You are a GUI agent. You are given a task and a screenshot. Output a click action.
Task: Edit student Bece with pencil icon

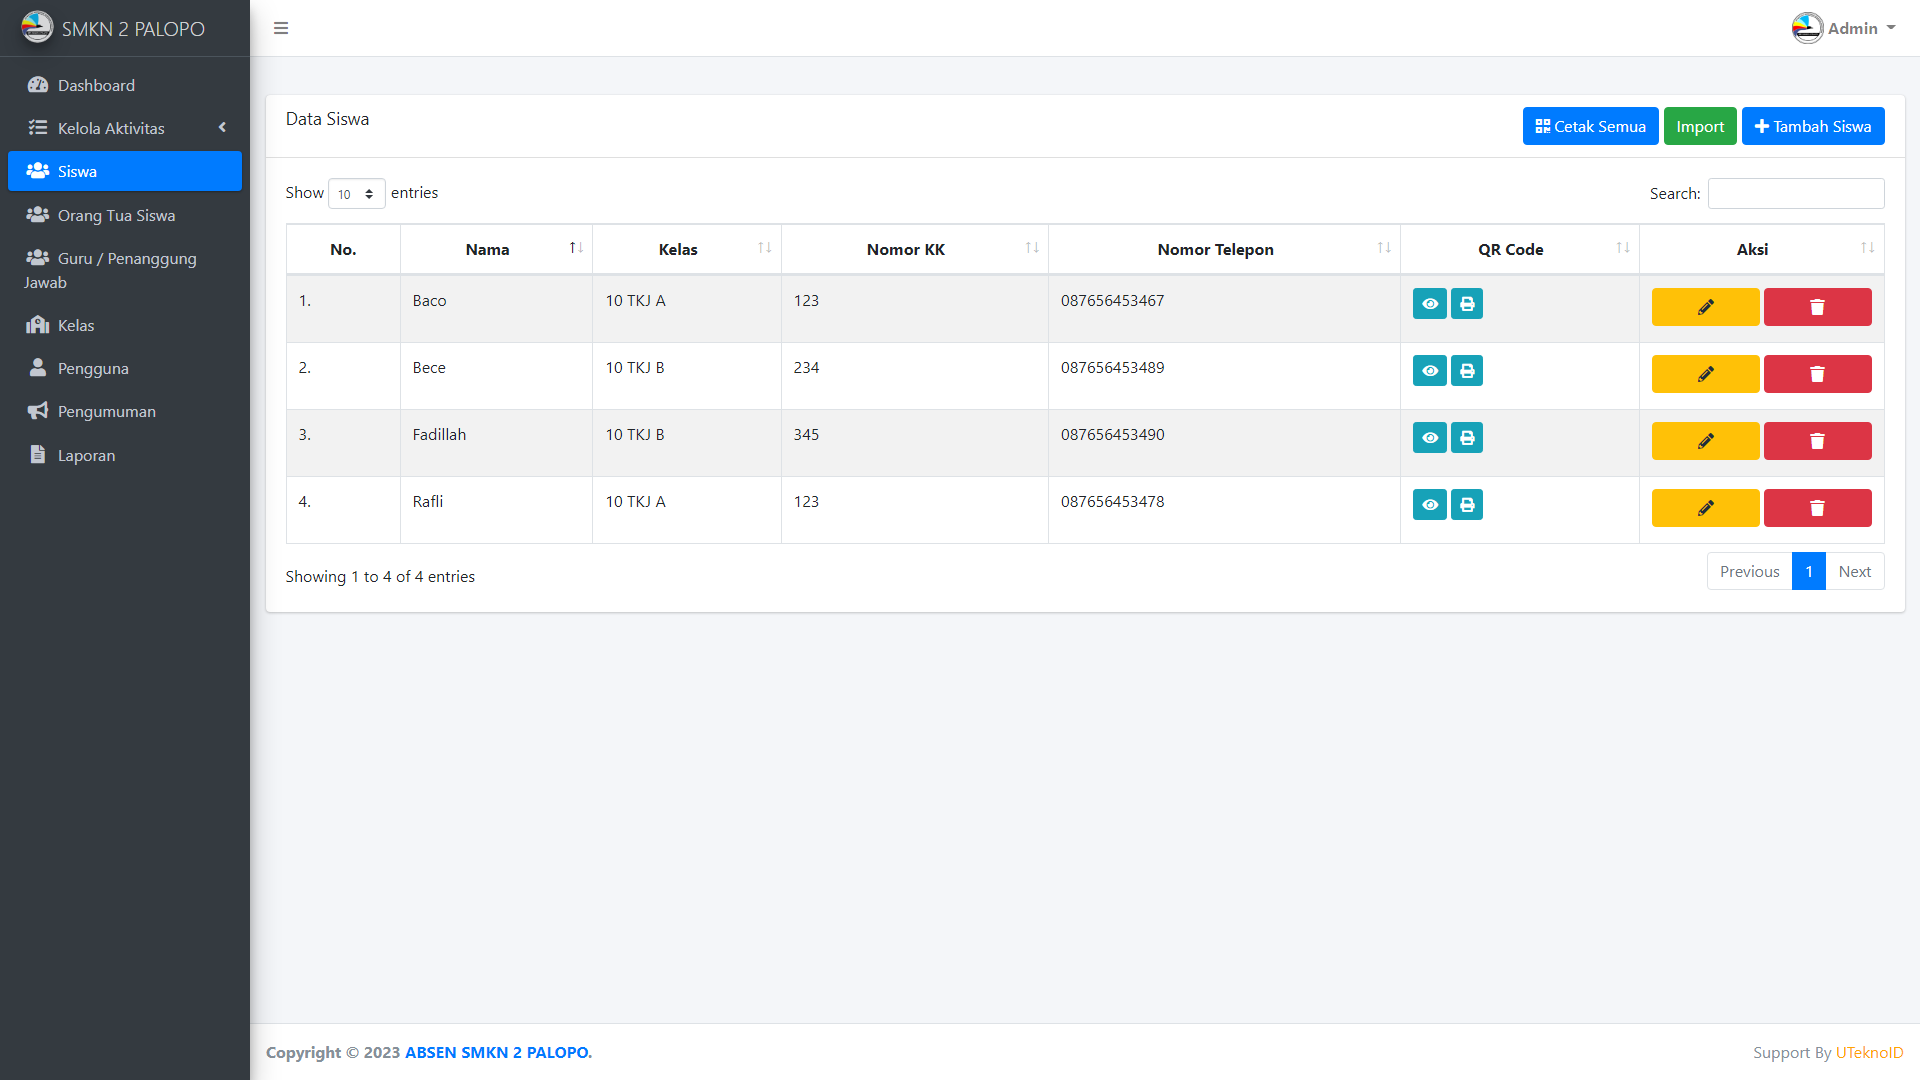tap(1705, 374)
